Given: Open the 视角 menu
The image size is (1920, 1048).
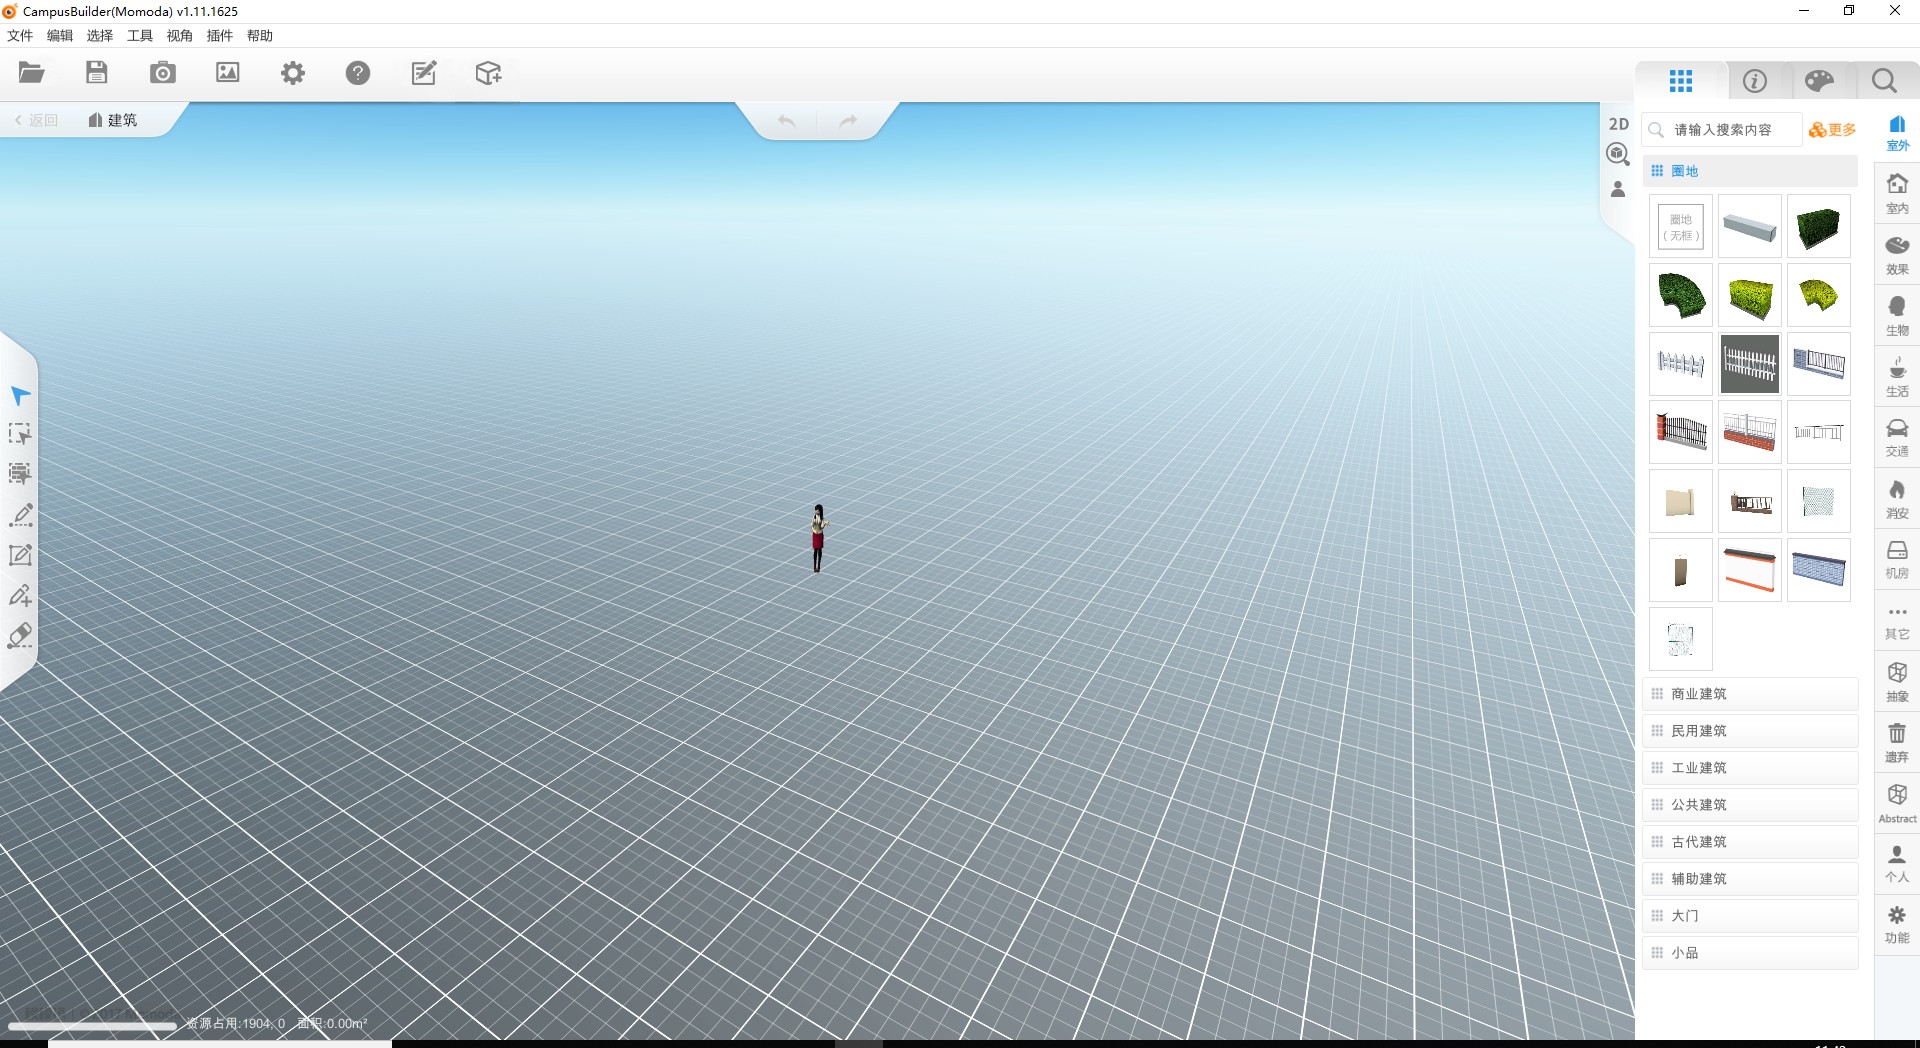Looking at the screenshot, I should [180, 36].
